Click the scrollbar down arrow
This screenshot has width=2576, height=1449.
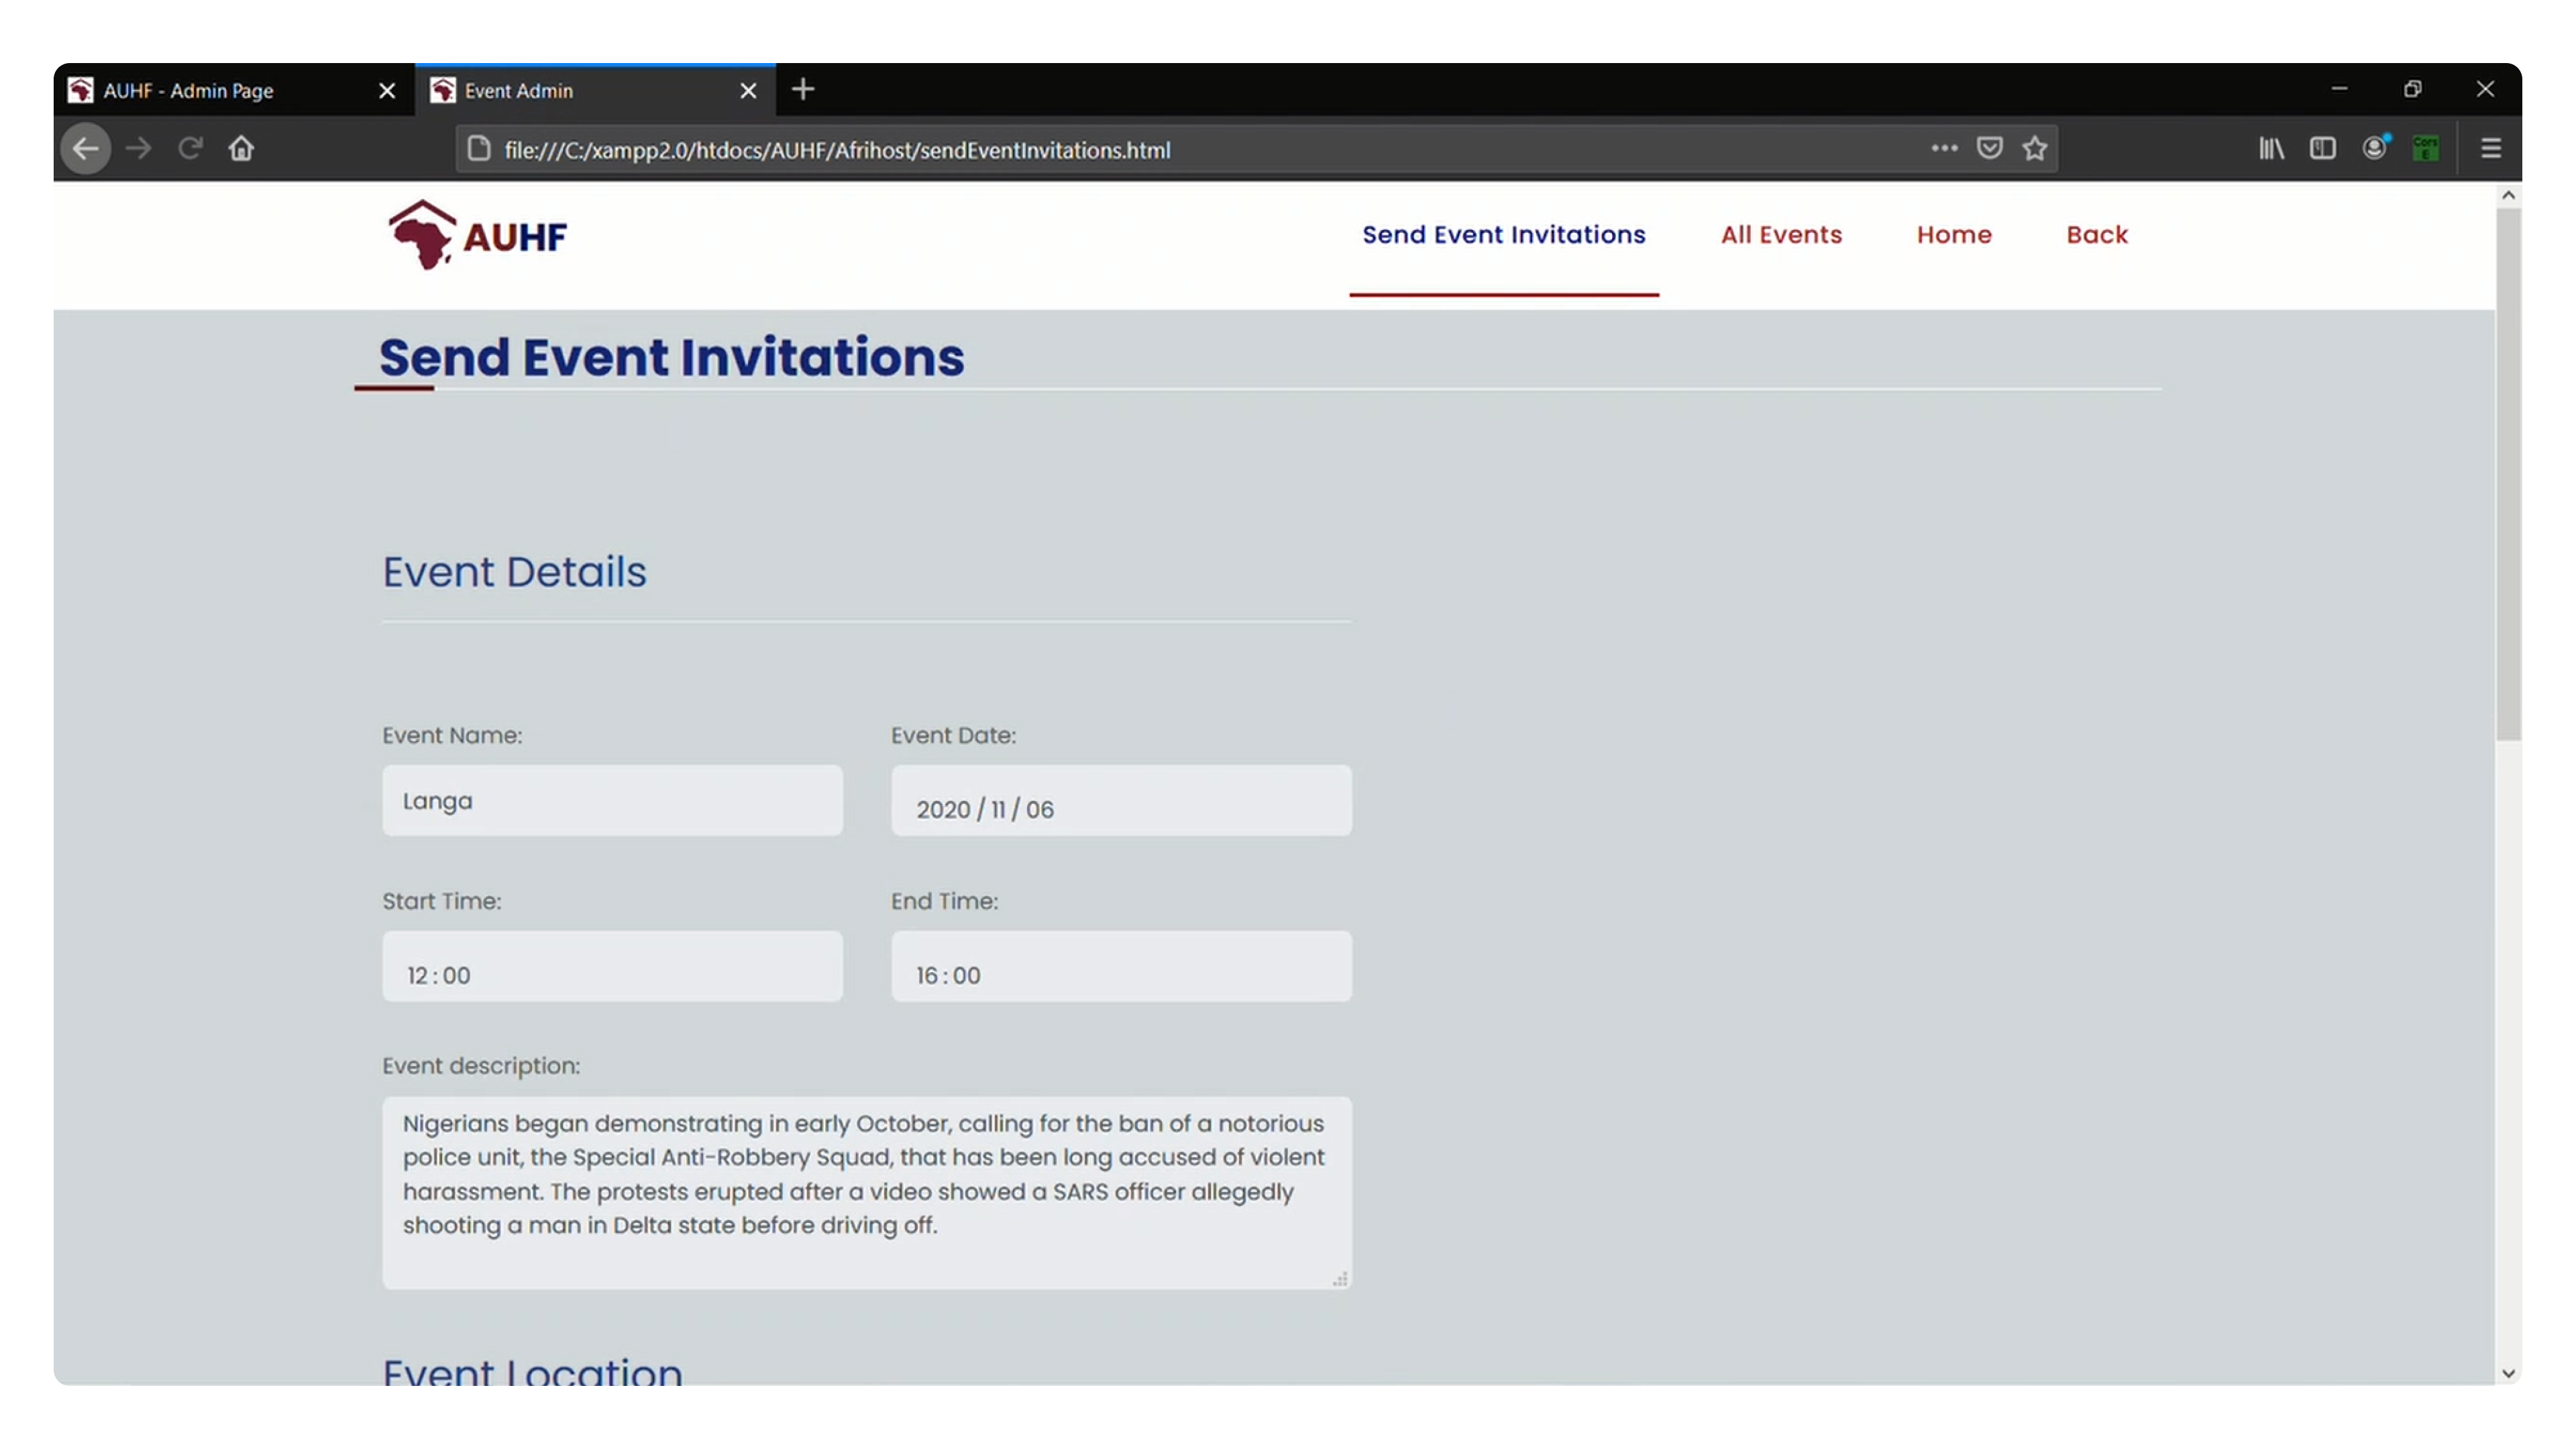click(x=2507, y=1374)
